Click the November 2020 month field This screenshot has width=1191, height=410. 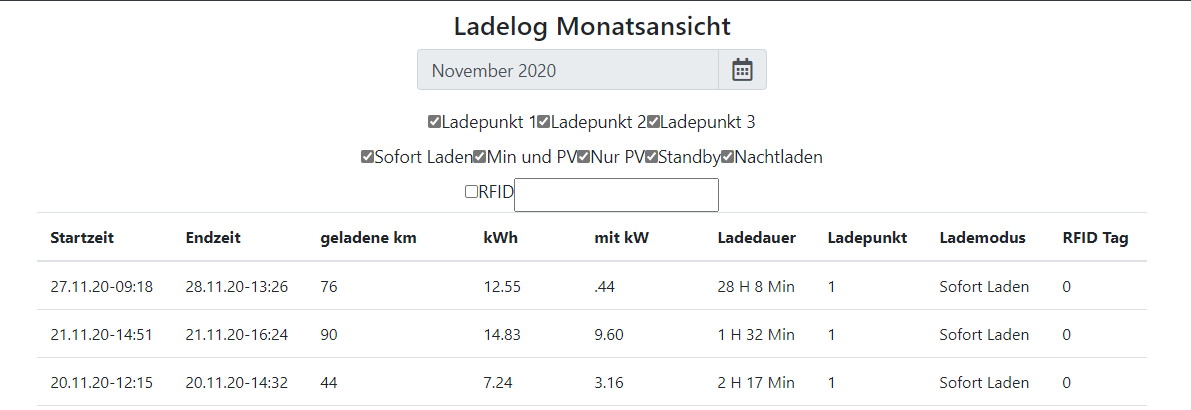click(x=567, y=70)
